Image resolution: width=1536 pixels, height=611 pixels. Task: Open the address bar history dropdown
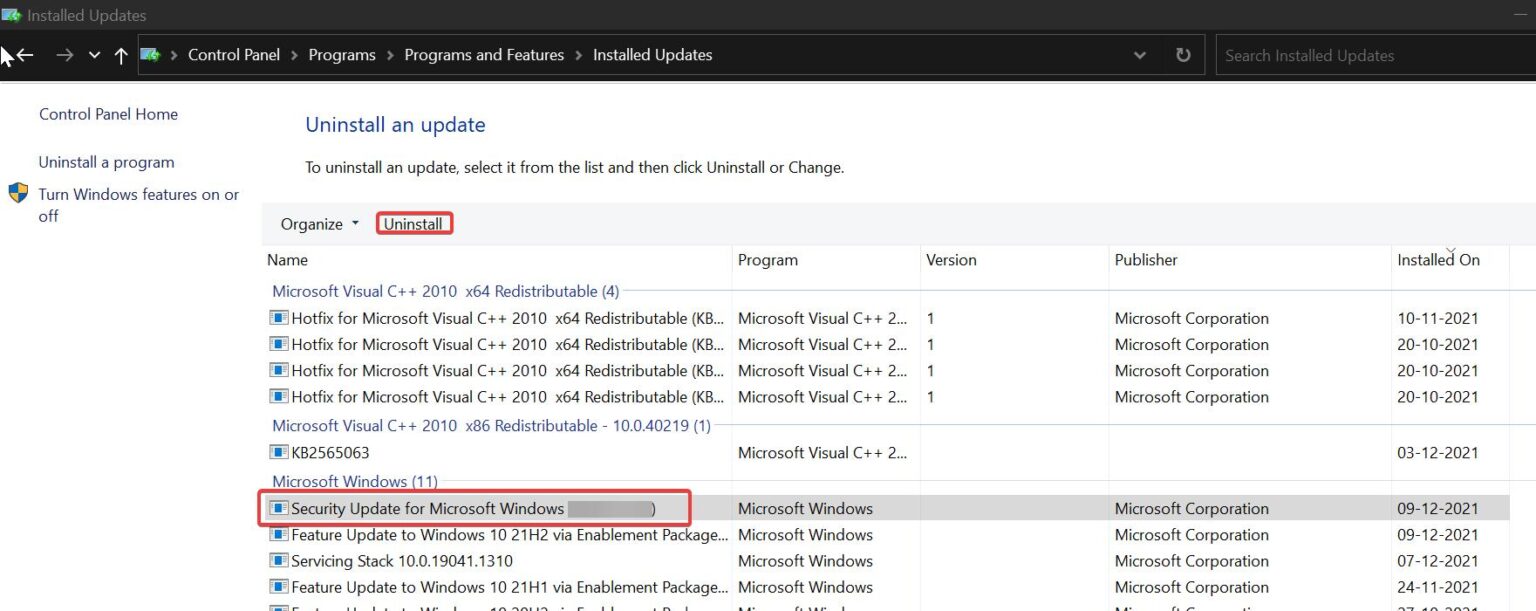1139,55
